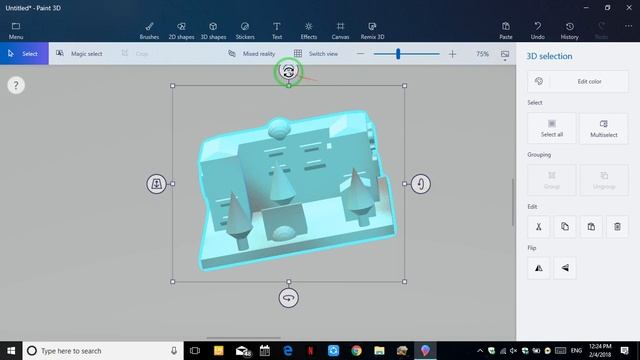
Task: Click the top-left selection box corner handle
Action: [x=173, y=86]
